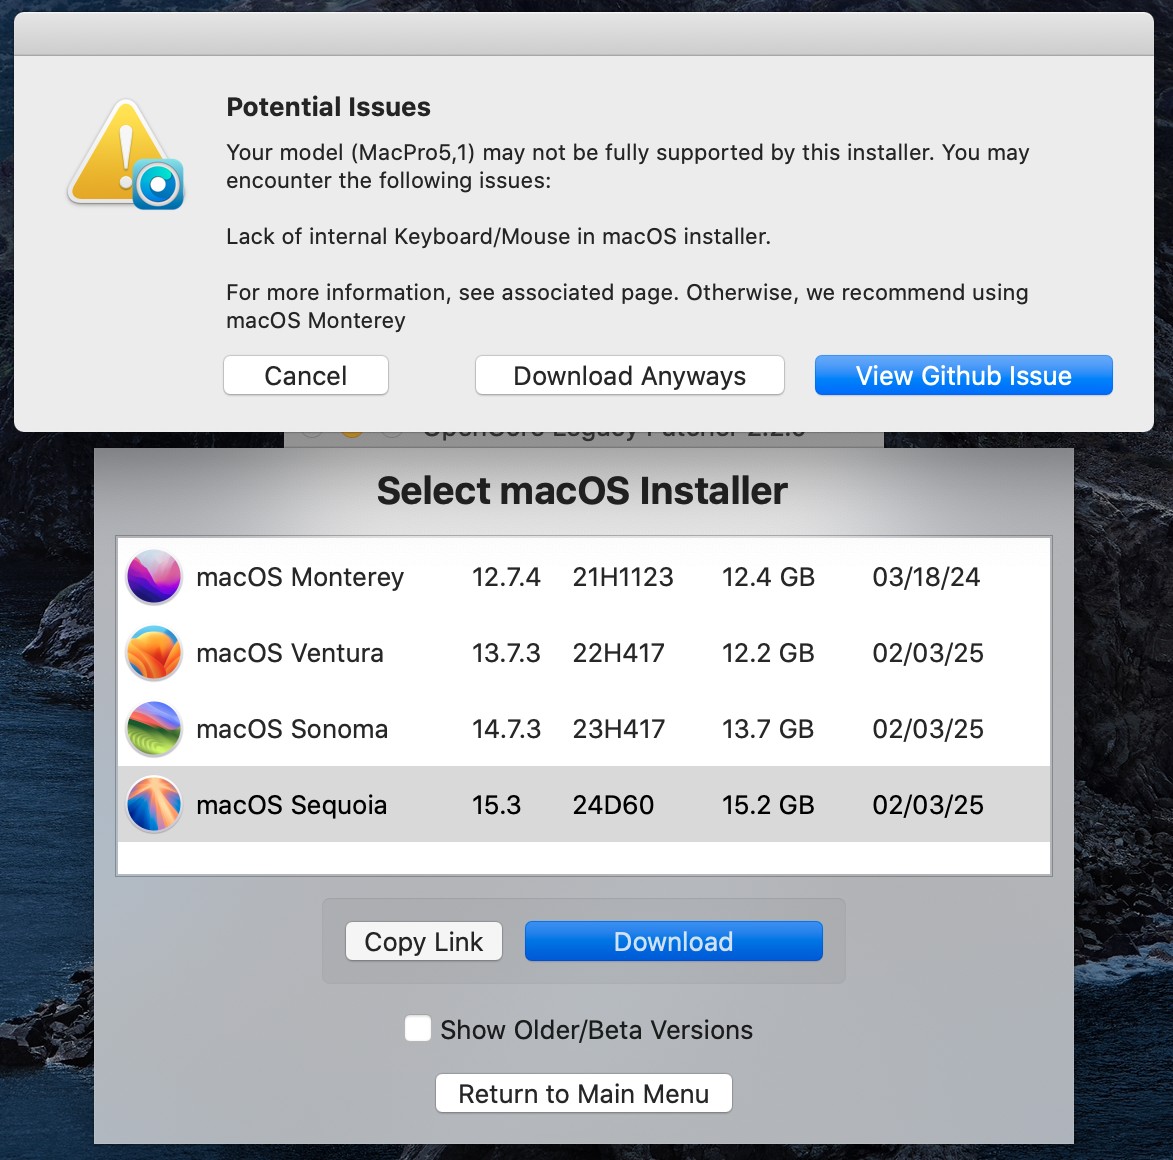This screenshot has width=1173, height=1160.
Task: Click version 12.7.4 in the list
Action: pos(506,577)
